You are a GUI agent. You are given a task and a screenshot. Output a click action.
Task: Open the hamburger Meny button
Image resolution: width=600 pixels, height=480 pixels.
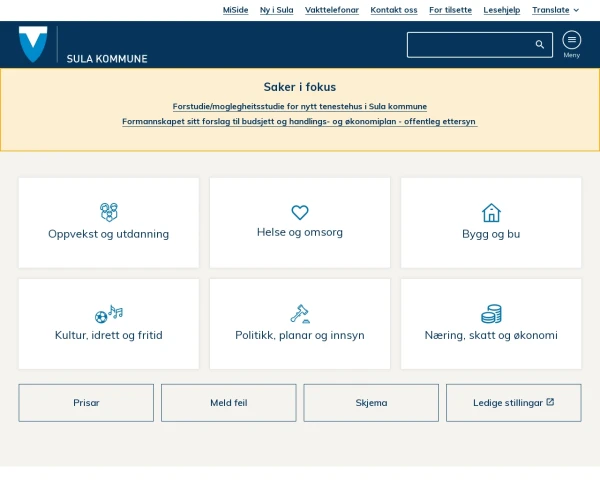tap(571, 41)
